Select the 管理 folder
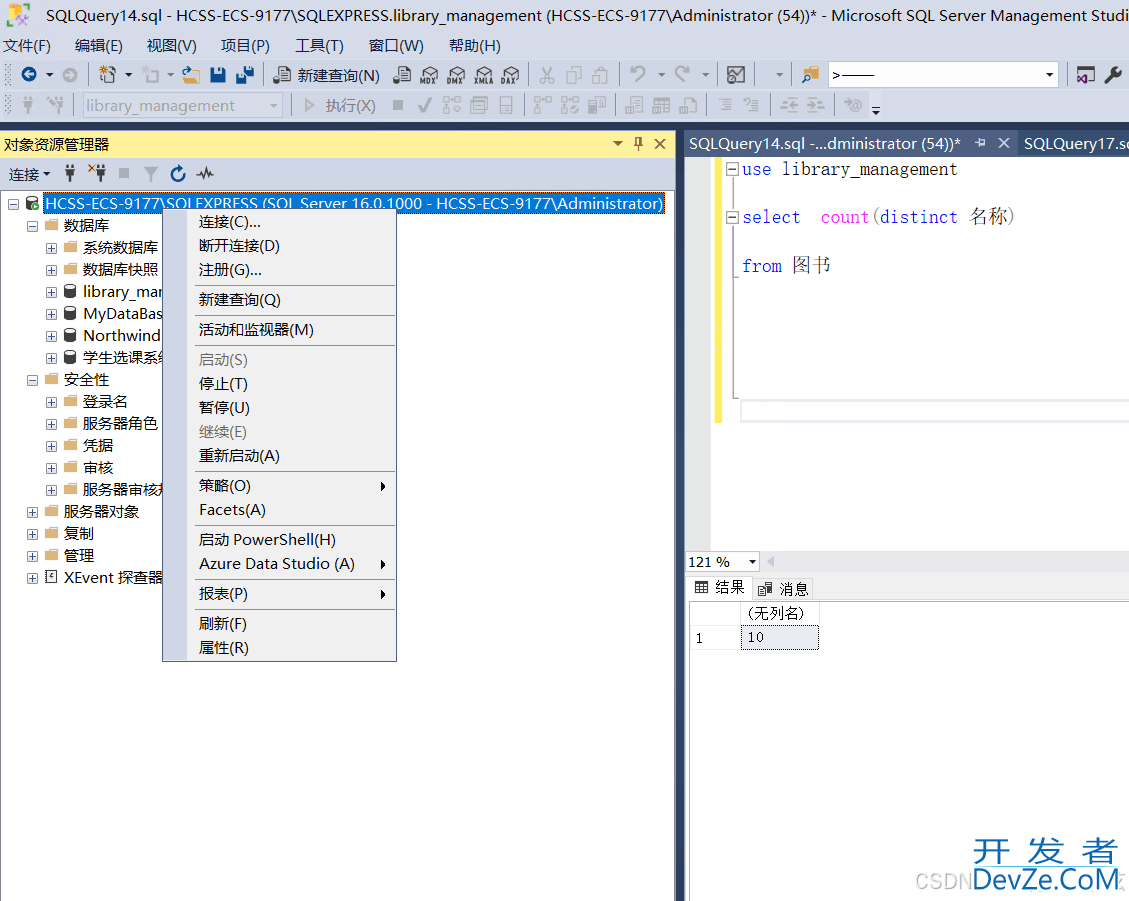Image resolution: width=1129 pixels, height=901 pixels. coord(78,556)
